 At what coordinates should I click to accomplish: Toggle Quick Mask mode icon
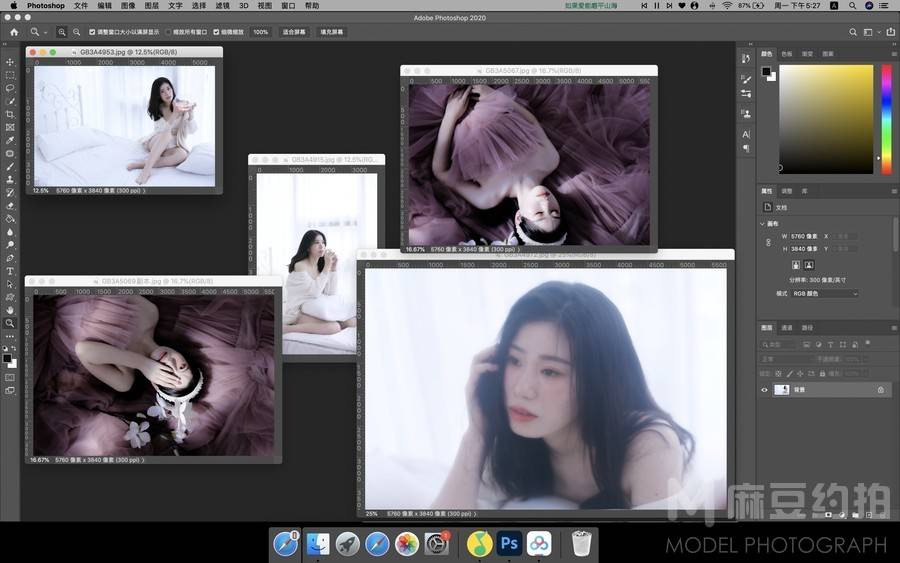point(10,378)
